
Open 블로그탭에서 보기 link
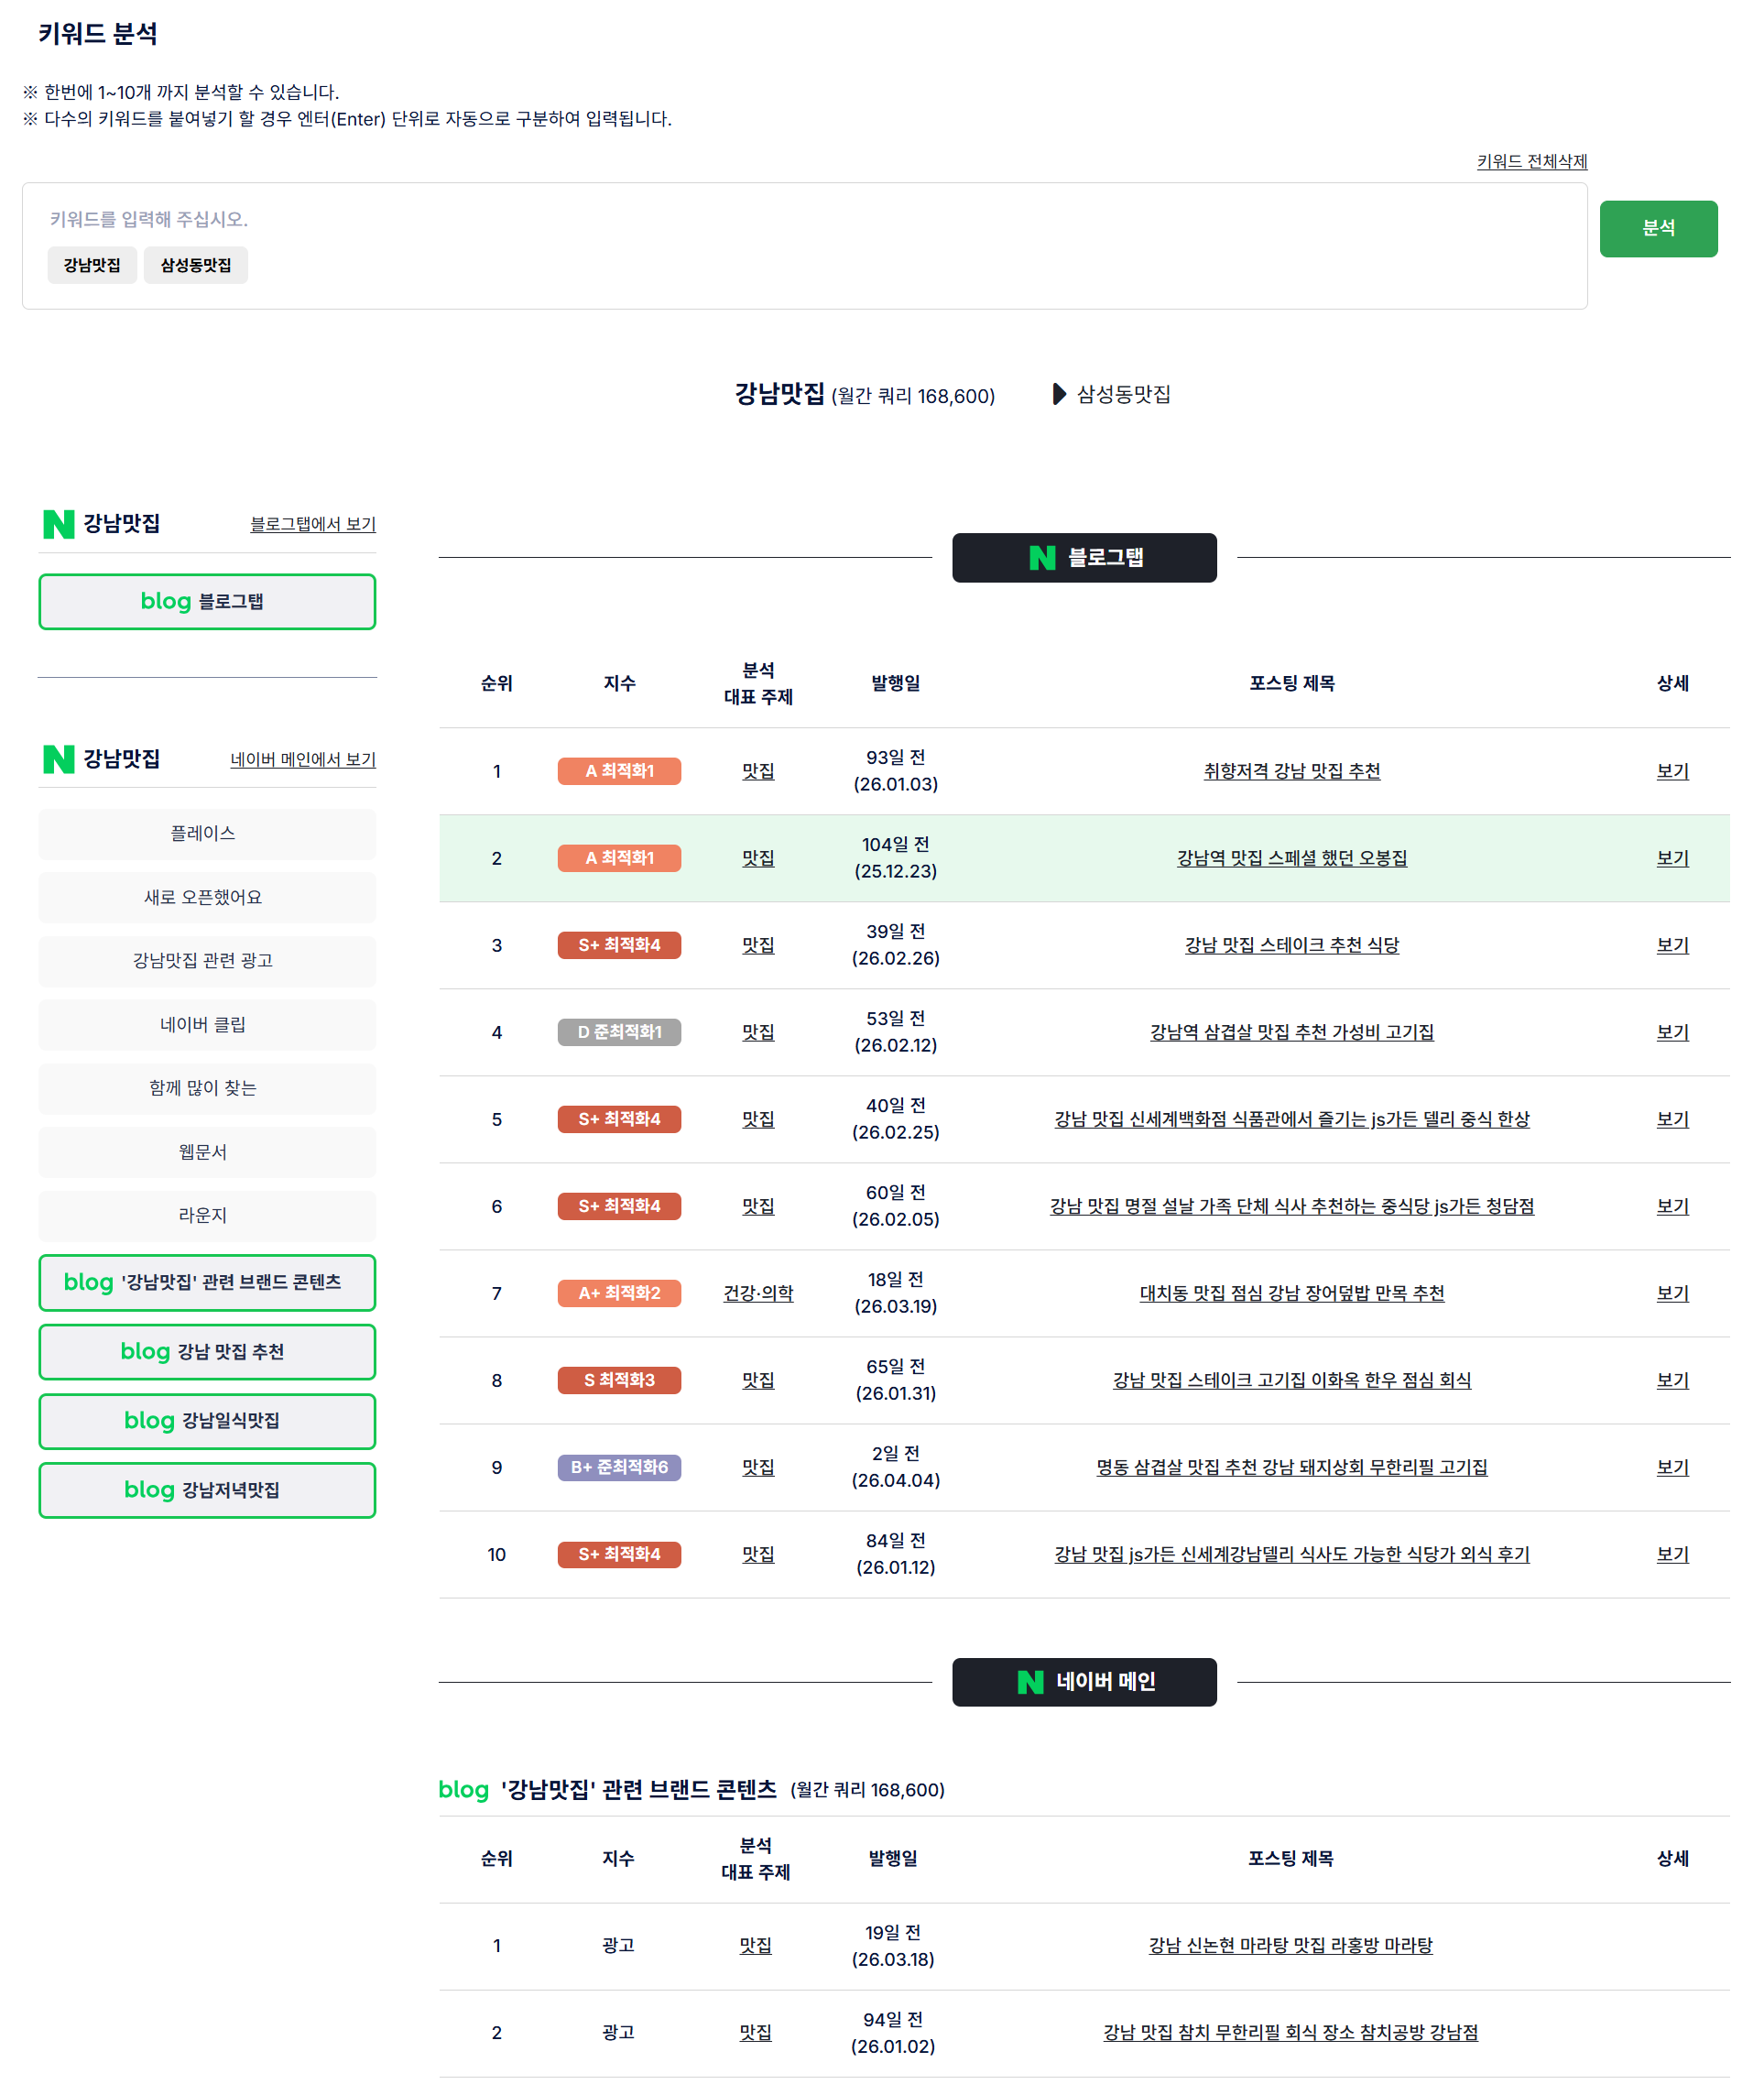coord(312,524)
